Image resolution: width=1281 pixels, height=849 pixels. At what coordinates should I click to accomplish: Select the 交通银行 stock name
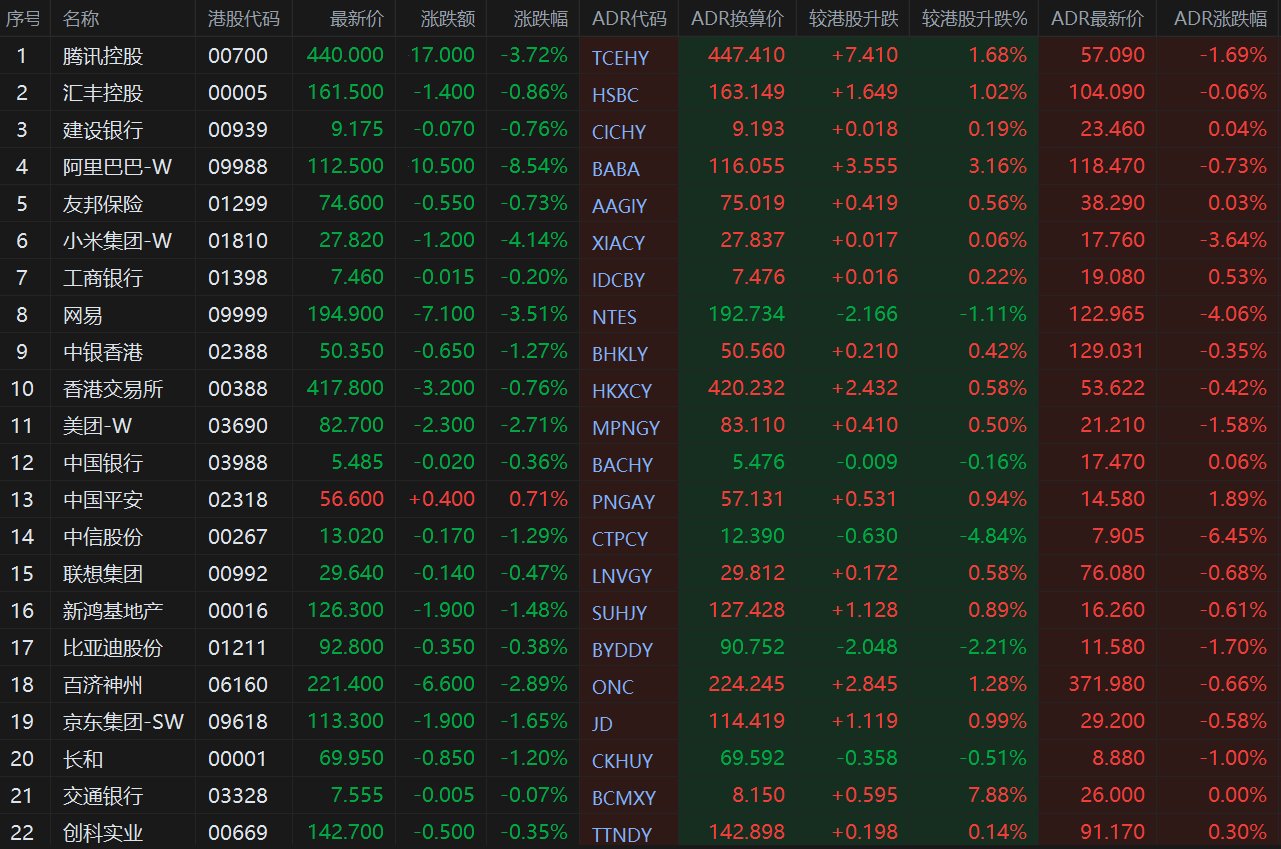coord(102,796)
